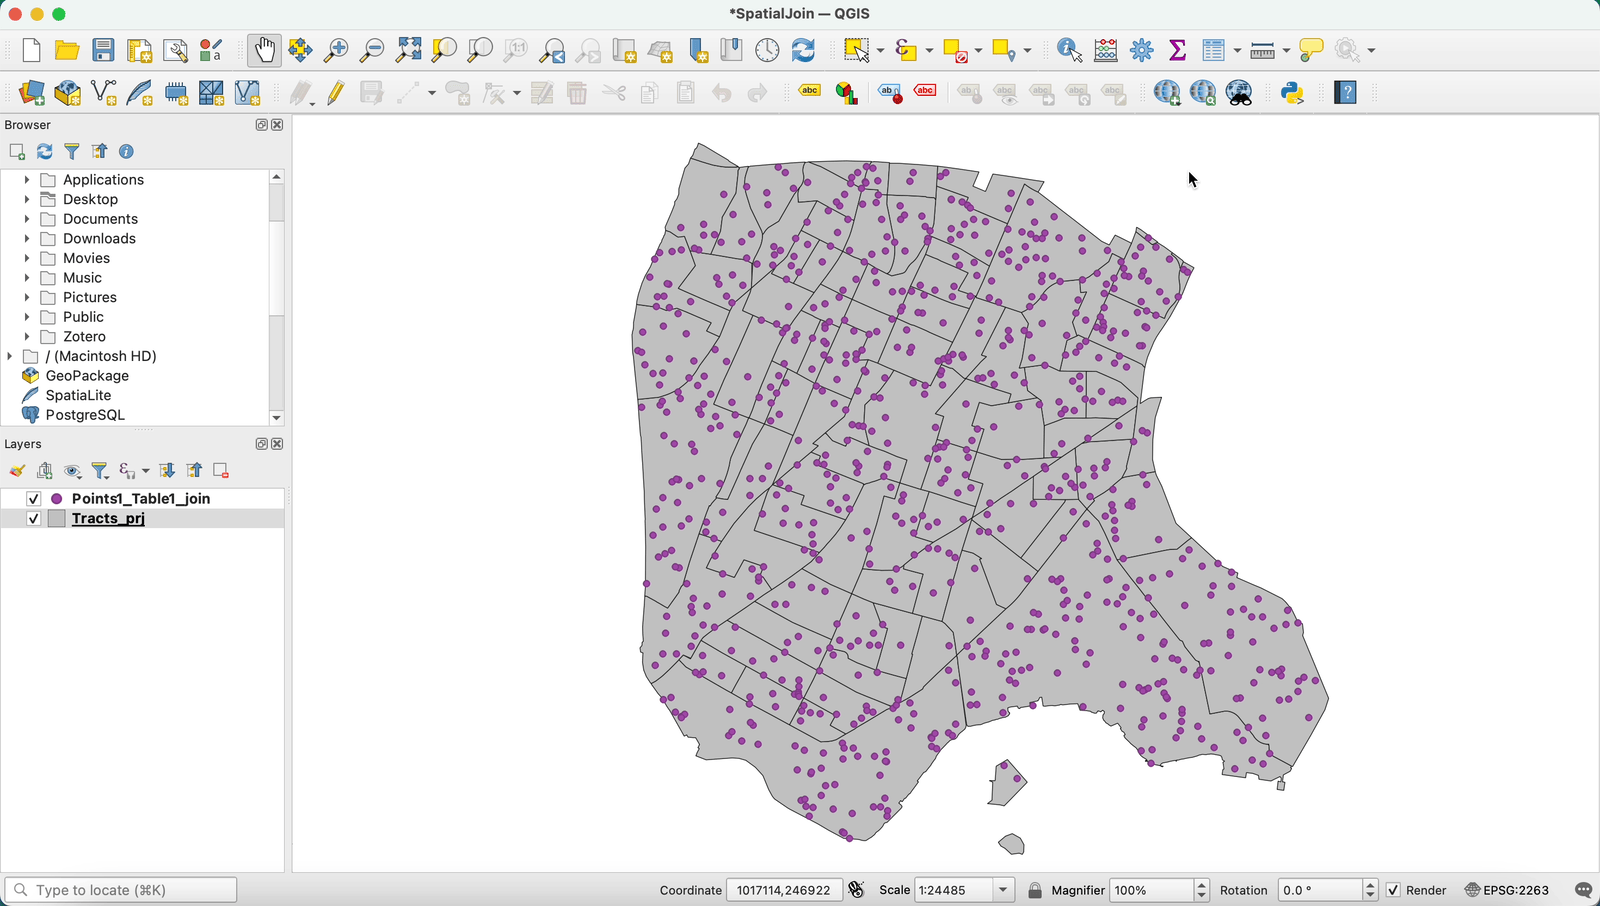Click the Filter Browser funnel icon
Image resolution: width=1600 pixels, height=906 pixels.
pos(72,152)
